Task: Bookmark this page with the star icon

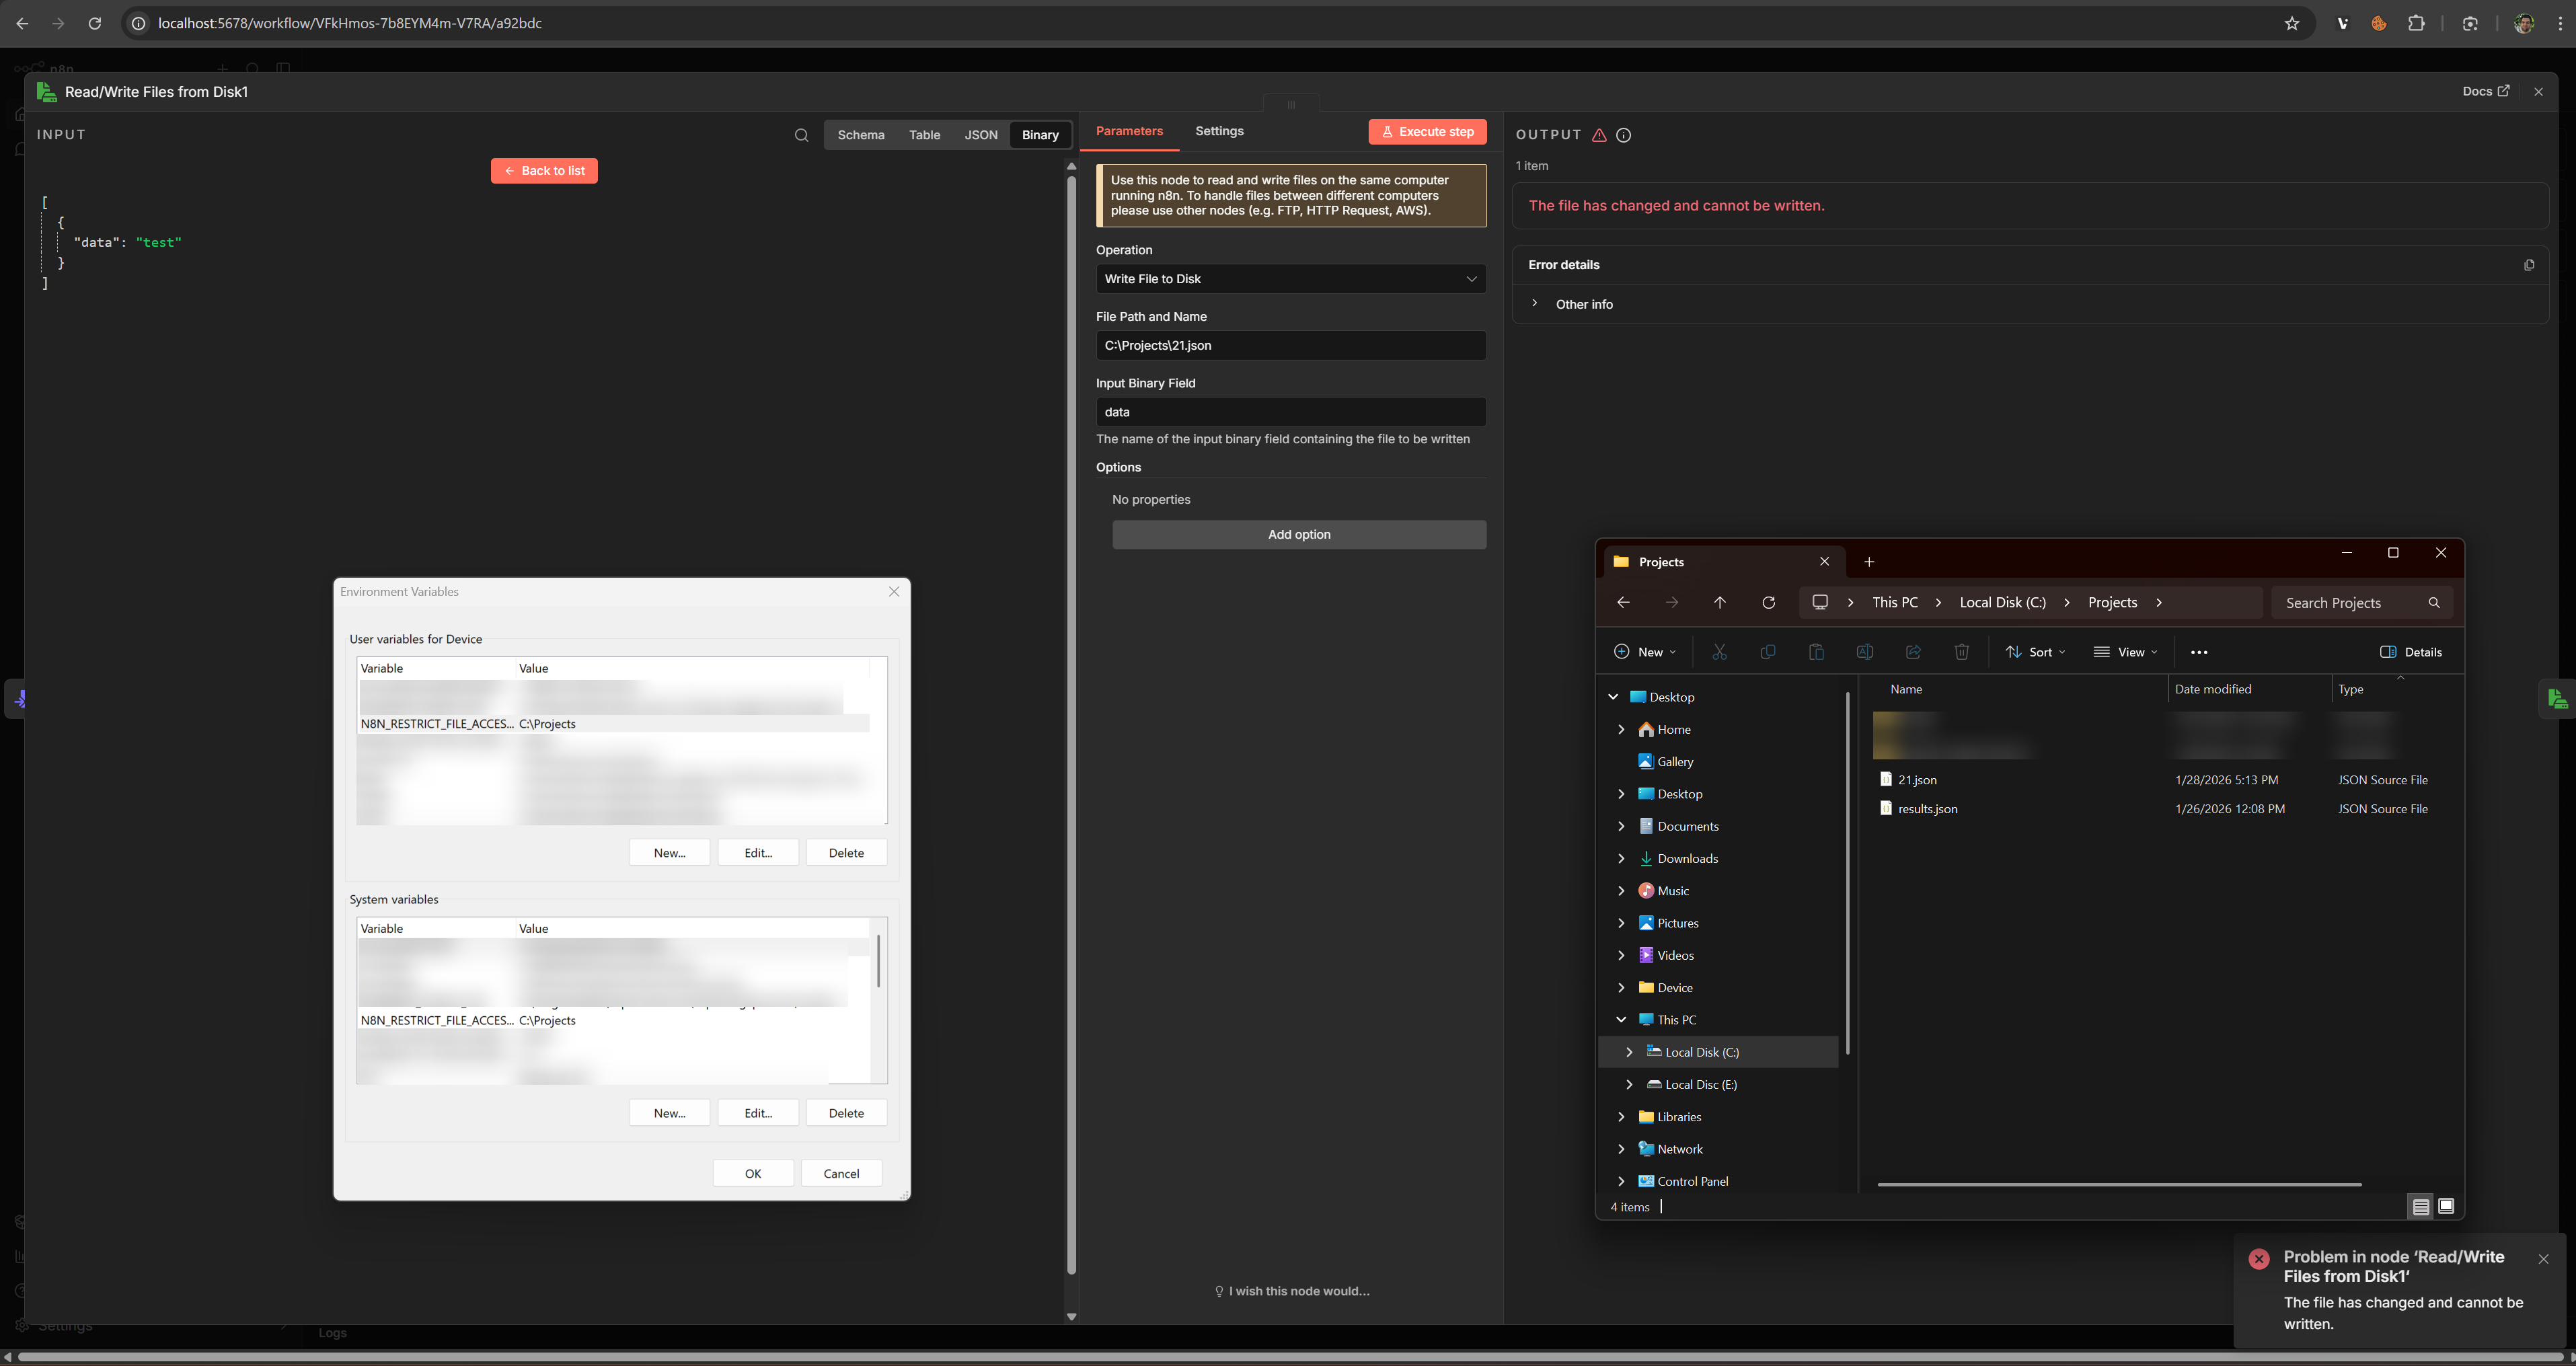Action: pyautogui.click(x=2292, y=23)
